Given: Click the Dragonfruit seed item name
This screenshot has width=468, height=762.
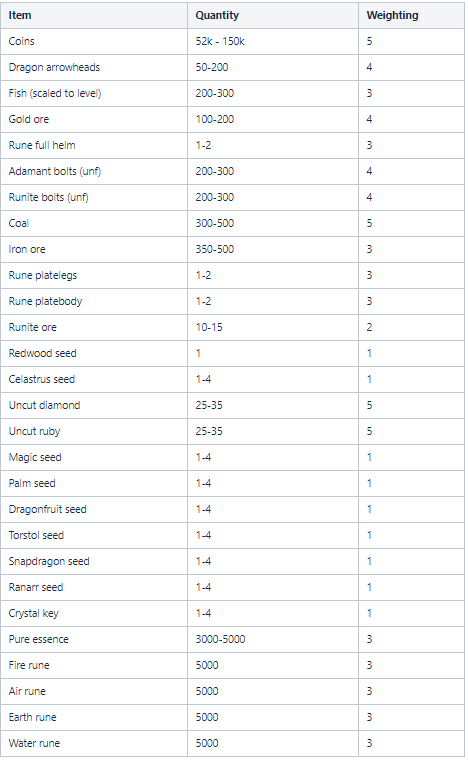Looking at the screenshot, I should point(48,509).
